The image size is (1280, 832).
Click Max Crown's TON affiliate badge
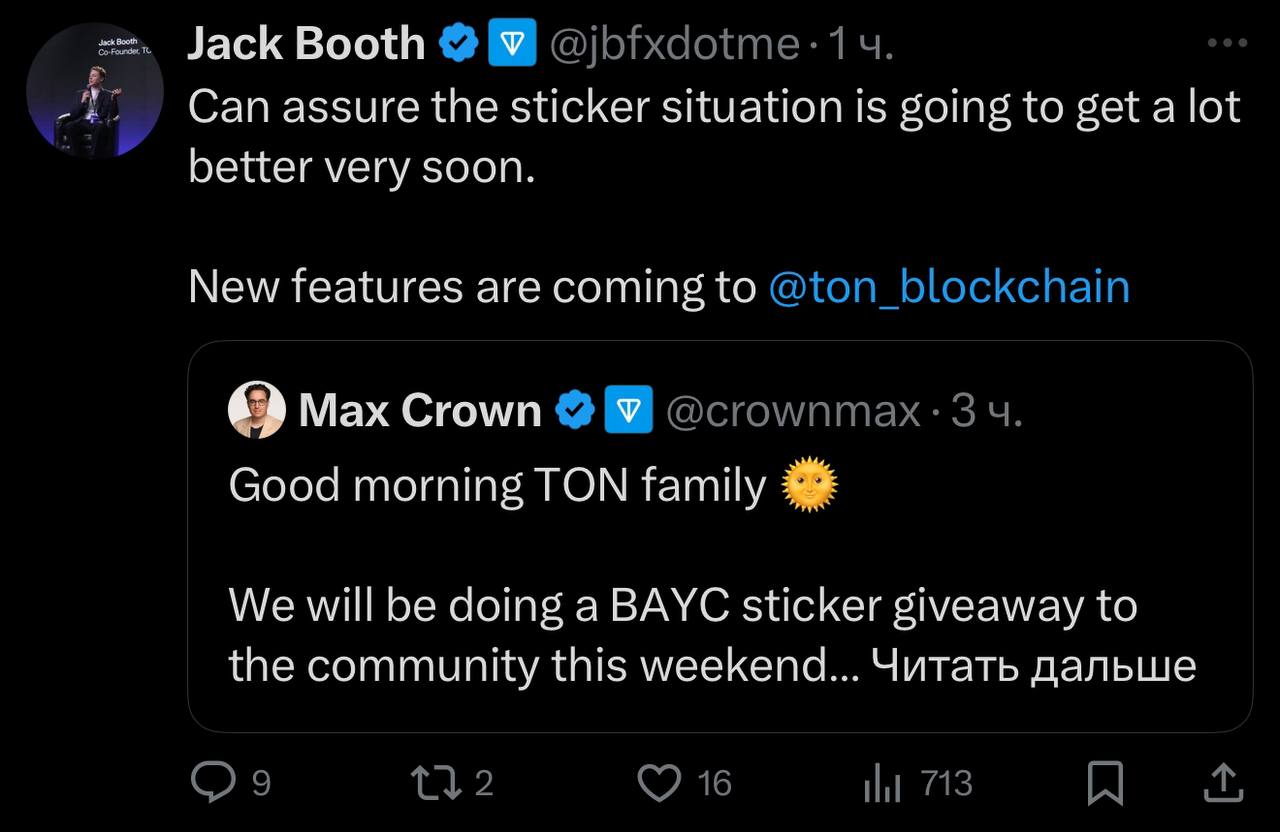628,410
